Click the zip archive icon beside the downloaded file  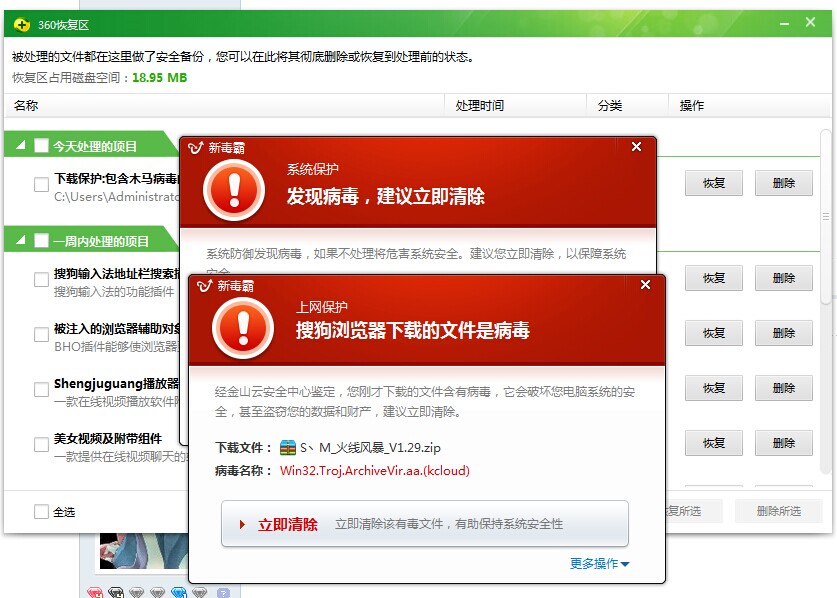click(x=288, y=447)
